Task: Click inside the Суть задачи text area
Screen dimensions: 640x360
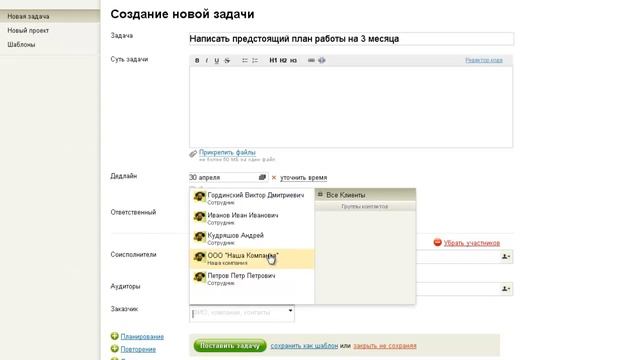Action: point(351,107)
